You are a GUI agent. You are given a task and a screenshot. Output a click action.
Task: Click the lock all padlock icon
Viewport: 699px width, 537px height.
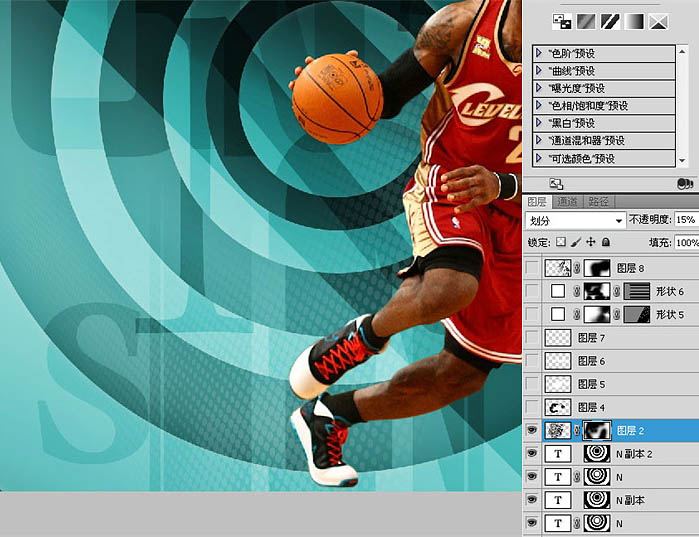click(x=605, y=242)
